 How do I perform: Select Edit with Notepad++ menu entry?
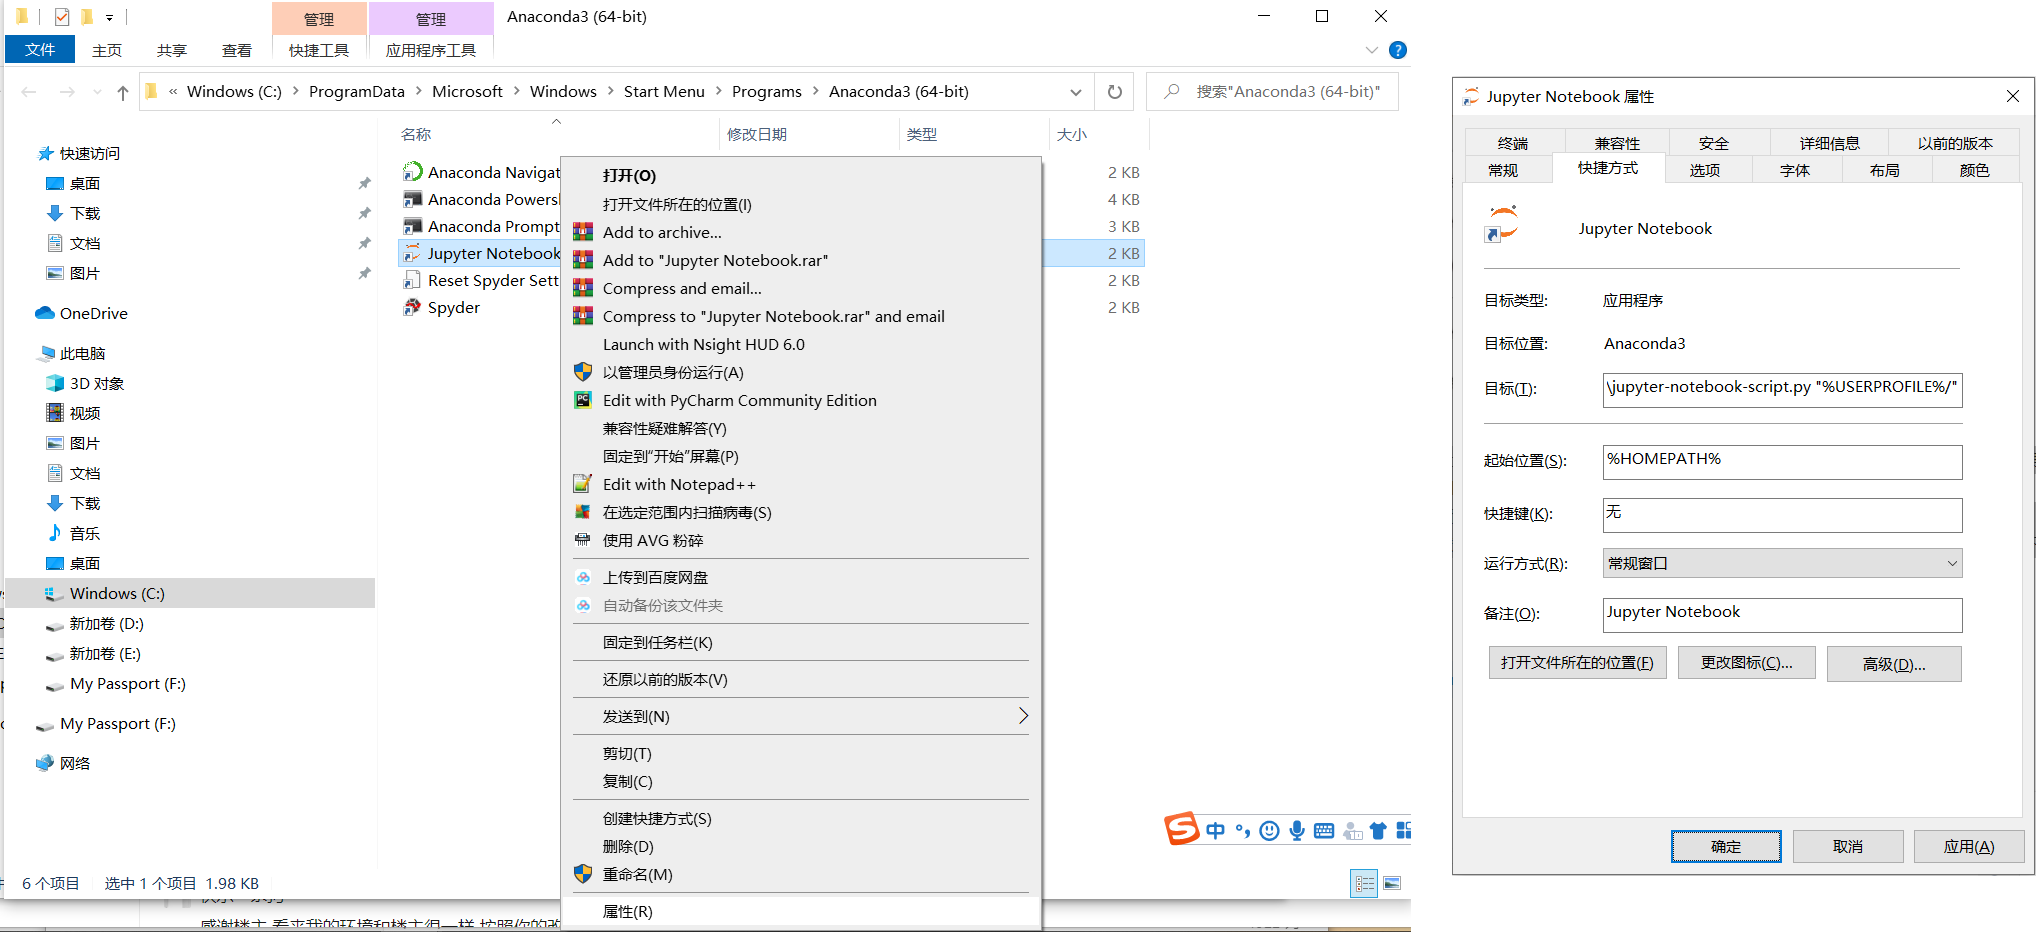pyautogui.click(x=801, y=484)
